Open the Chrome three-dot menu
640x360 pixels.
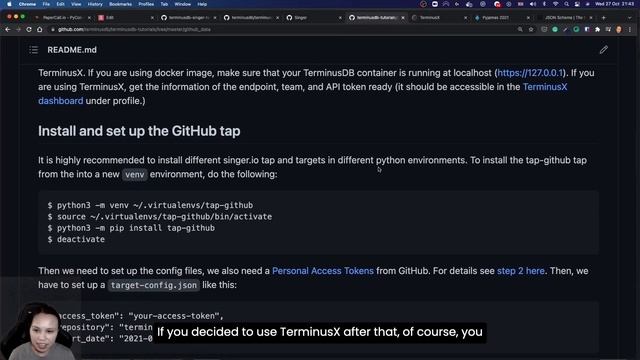pos(630,29)
